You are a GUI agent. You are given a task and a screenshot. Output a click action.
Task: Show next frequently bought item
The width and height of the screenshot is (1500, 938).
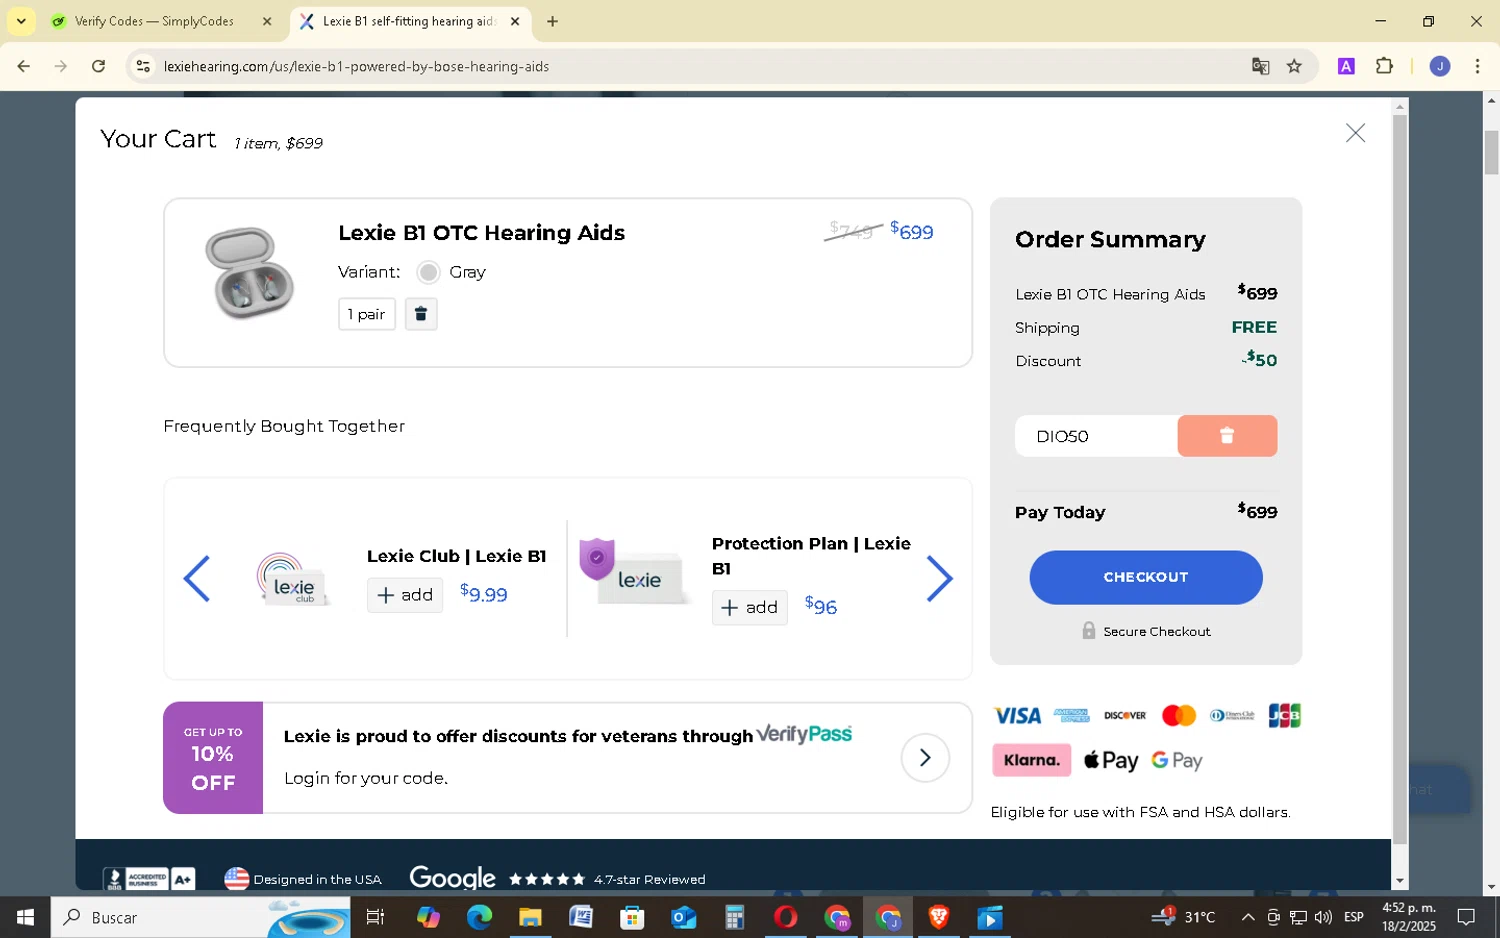pos(939,579)
